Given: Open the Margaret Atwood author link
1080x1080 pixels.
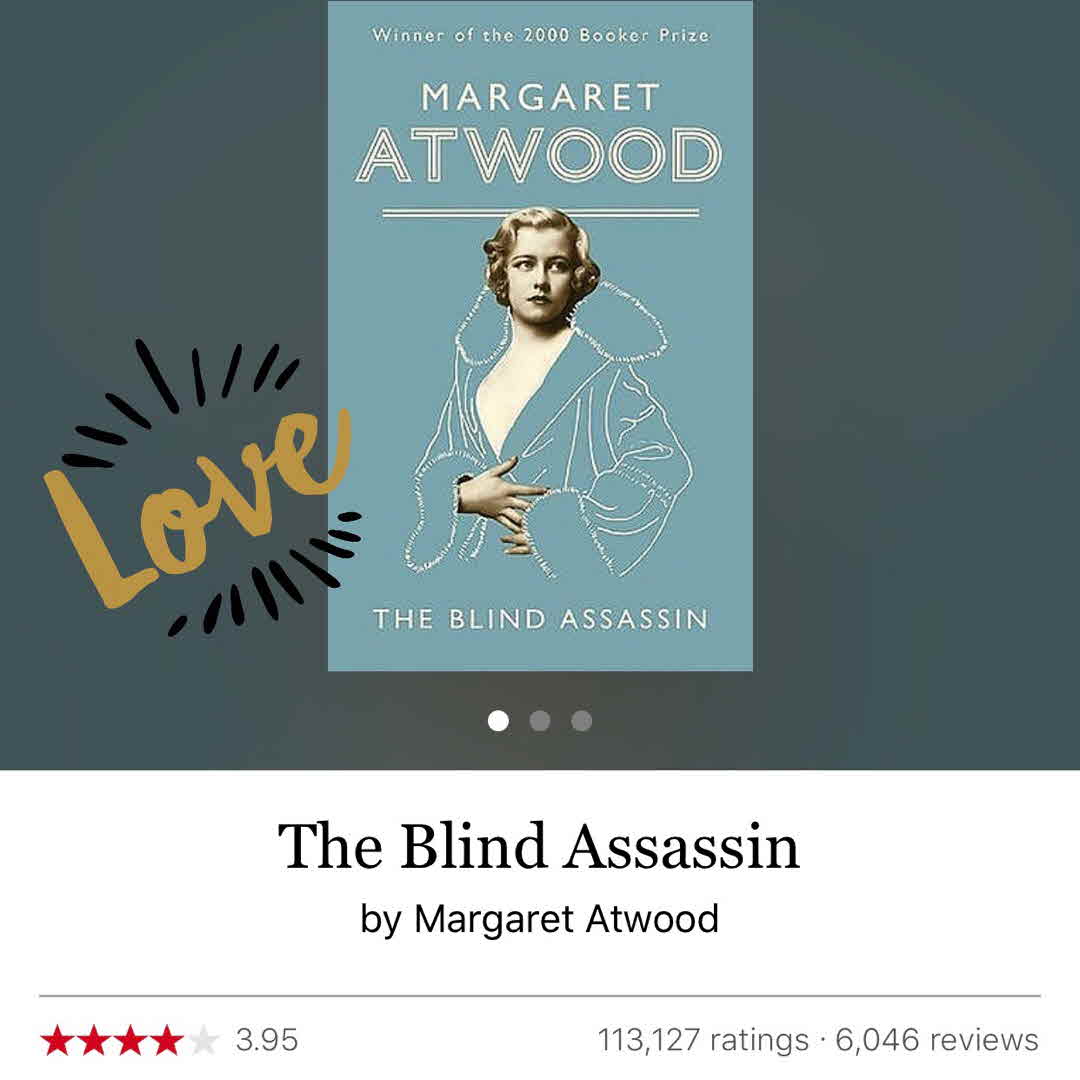Looking at the screenshot, I should 566,919.
